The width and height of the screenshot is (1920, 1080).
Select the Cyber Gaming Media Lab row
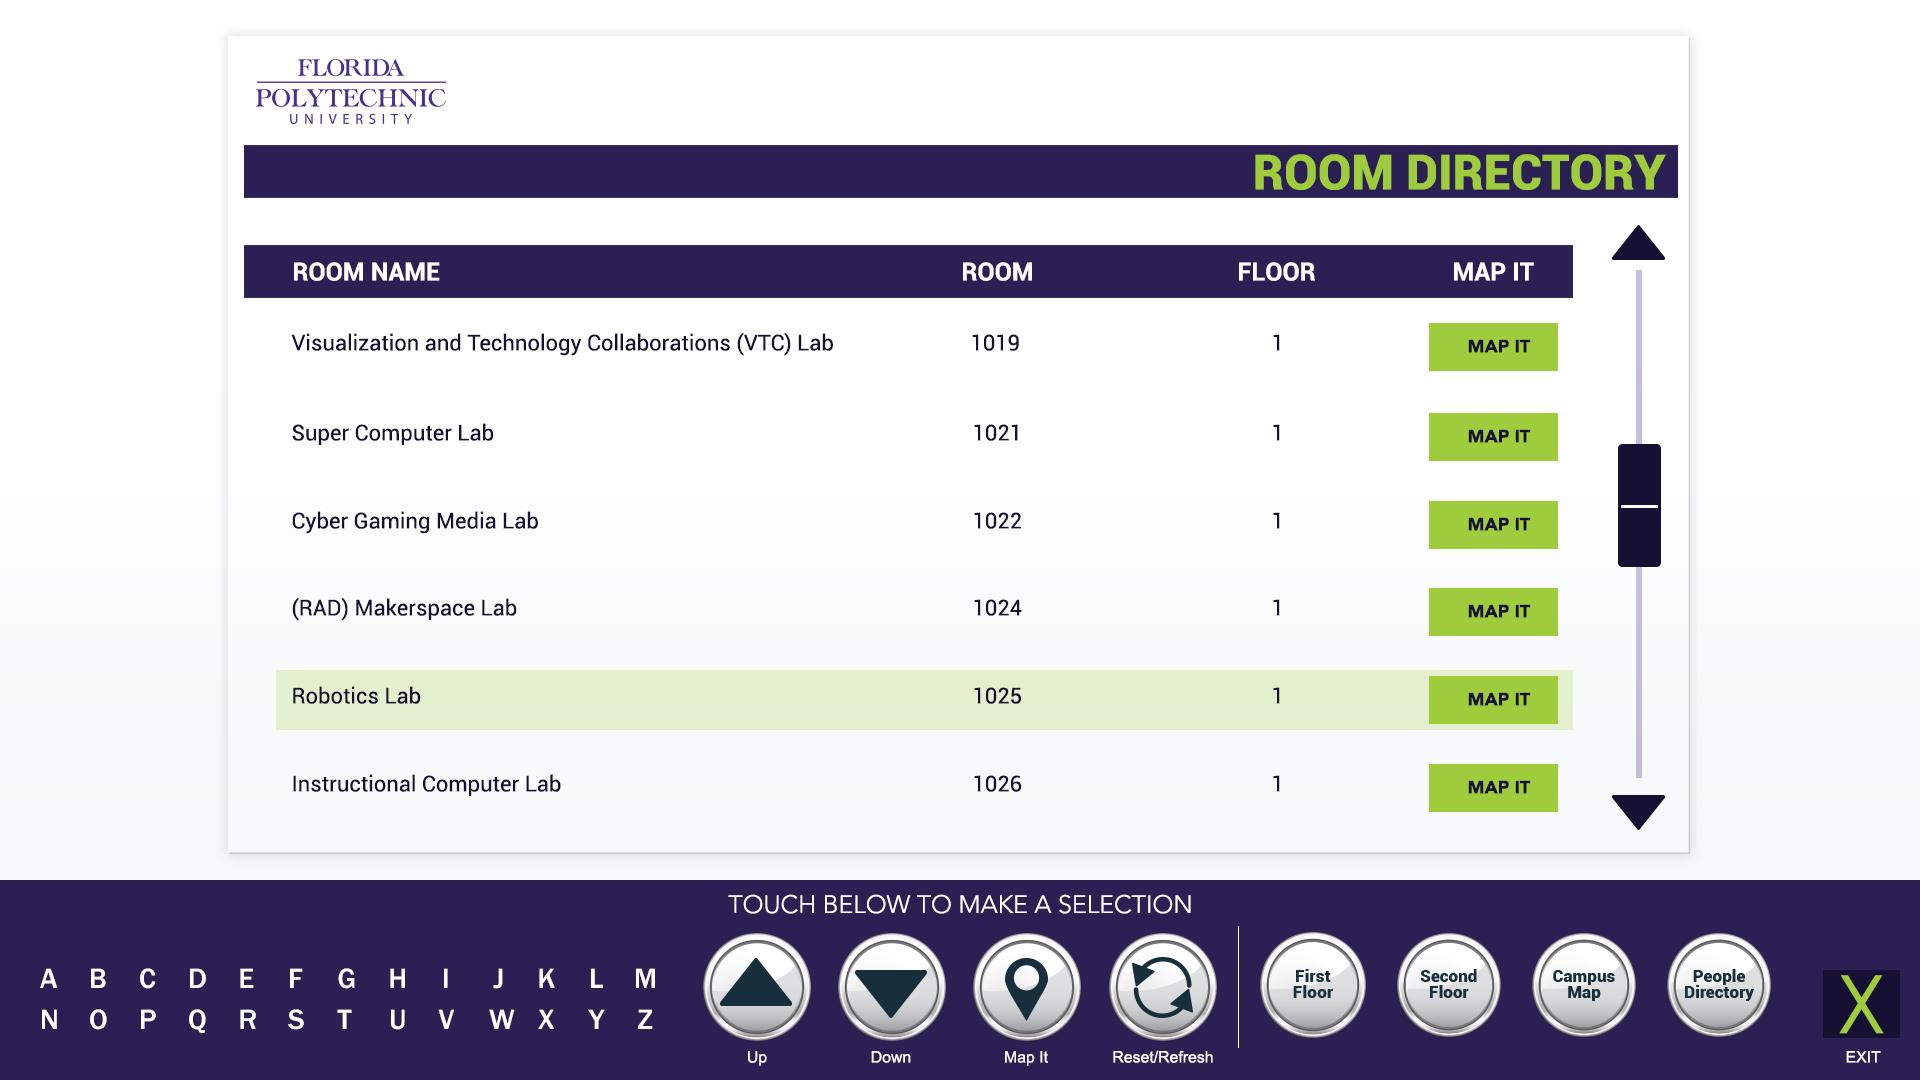tap(414, 521)
